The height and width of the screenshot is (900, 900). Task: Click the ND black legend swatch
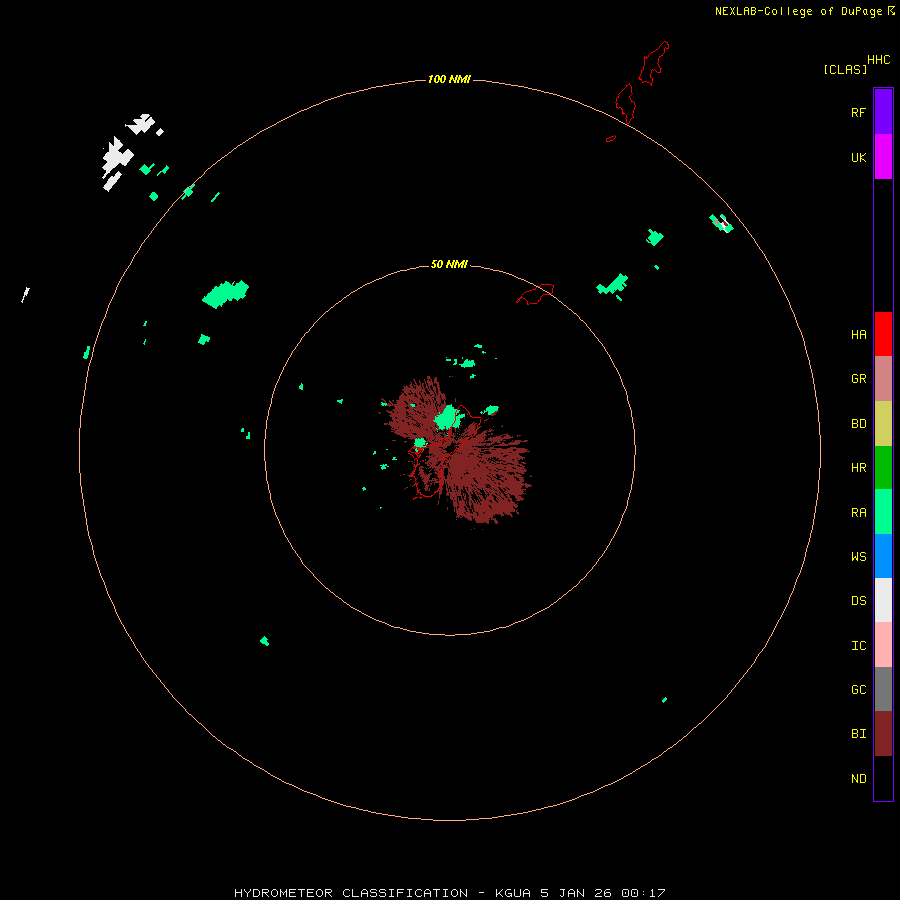click(883, 778)
